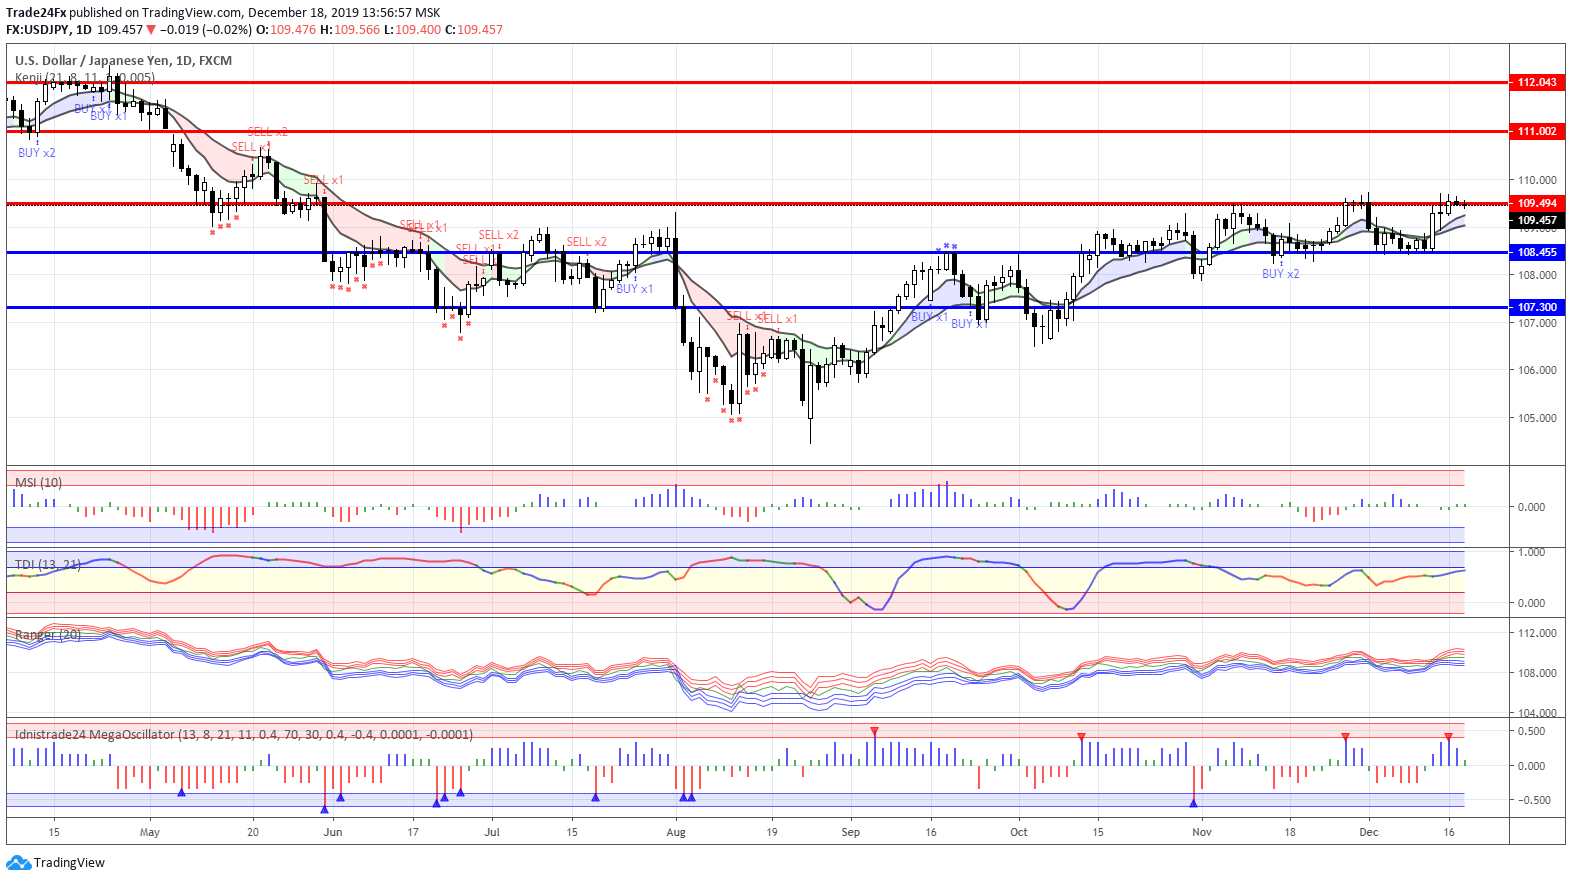Click the 112.043 red price label

point(1537,82)
